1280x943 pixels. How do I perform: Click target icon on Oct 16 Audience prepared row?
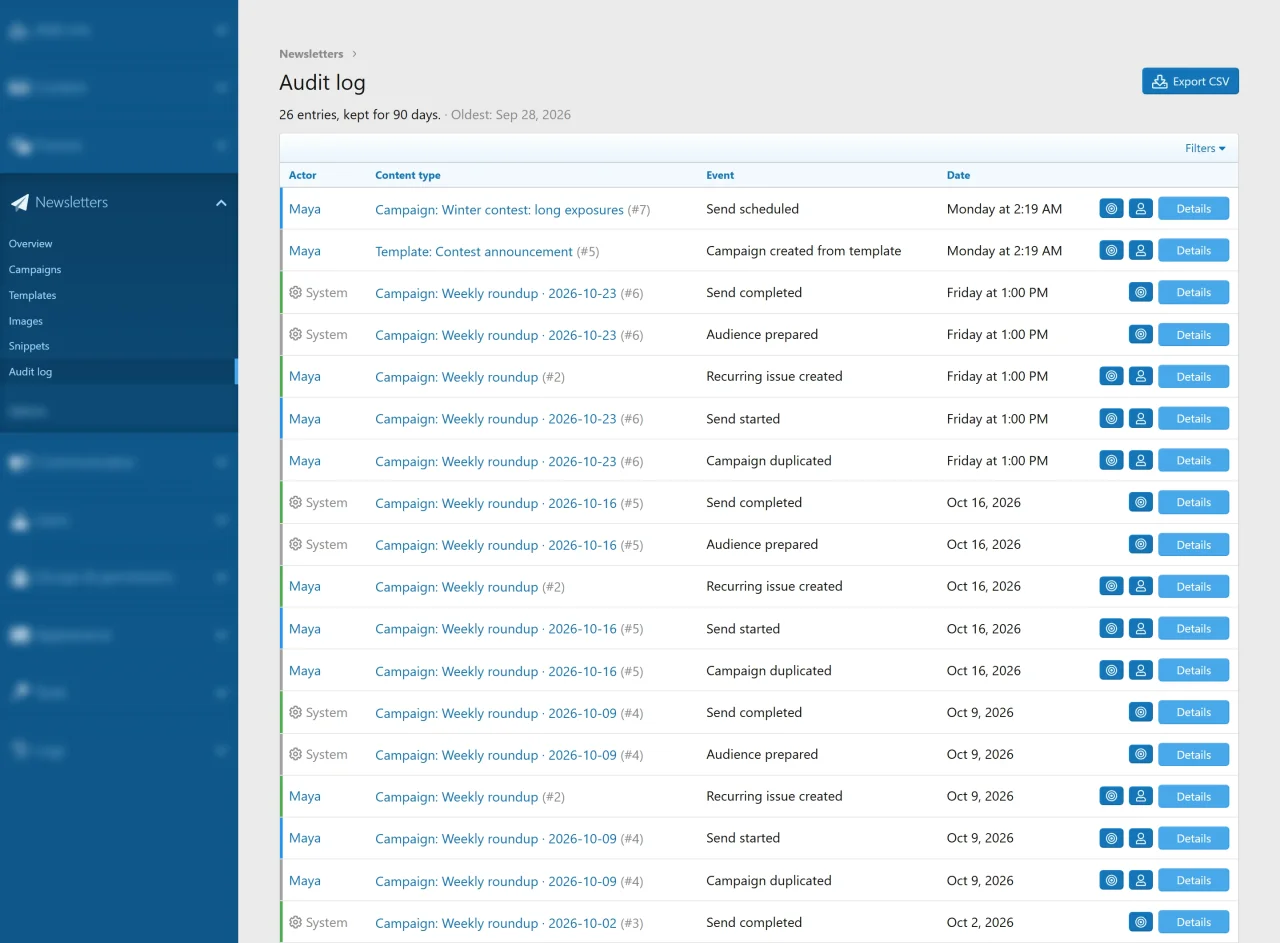(1141, 545)
